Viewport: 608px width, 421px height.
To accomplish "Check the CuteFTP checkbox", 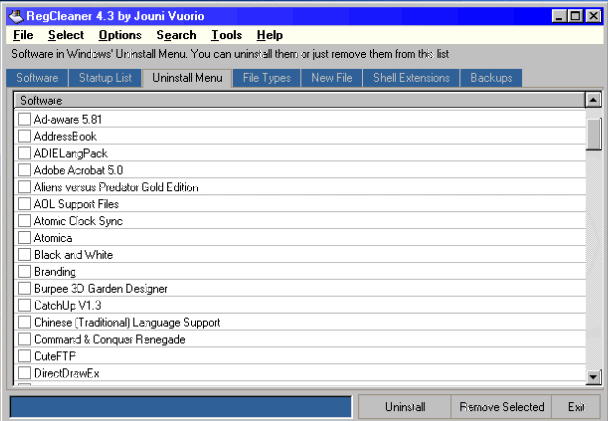I will tap(24, 356).
